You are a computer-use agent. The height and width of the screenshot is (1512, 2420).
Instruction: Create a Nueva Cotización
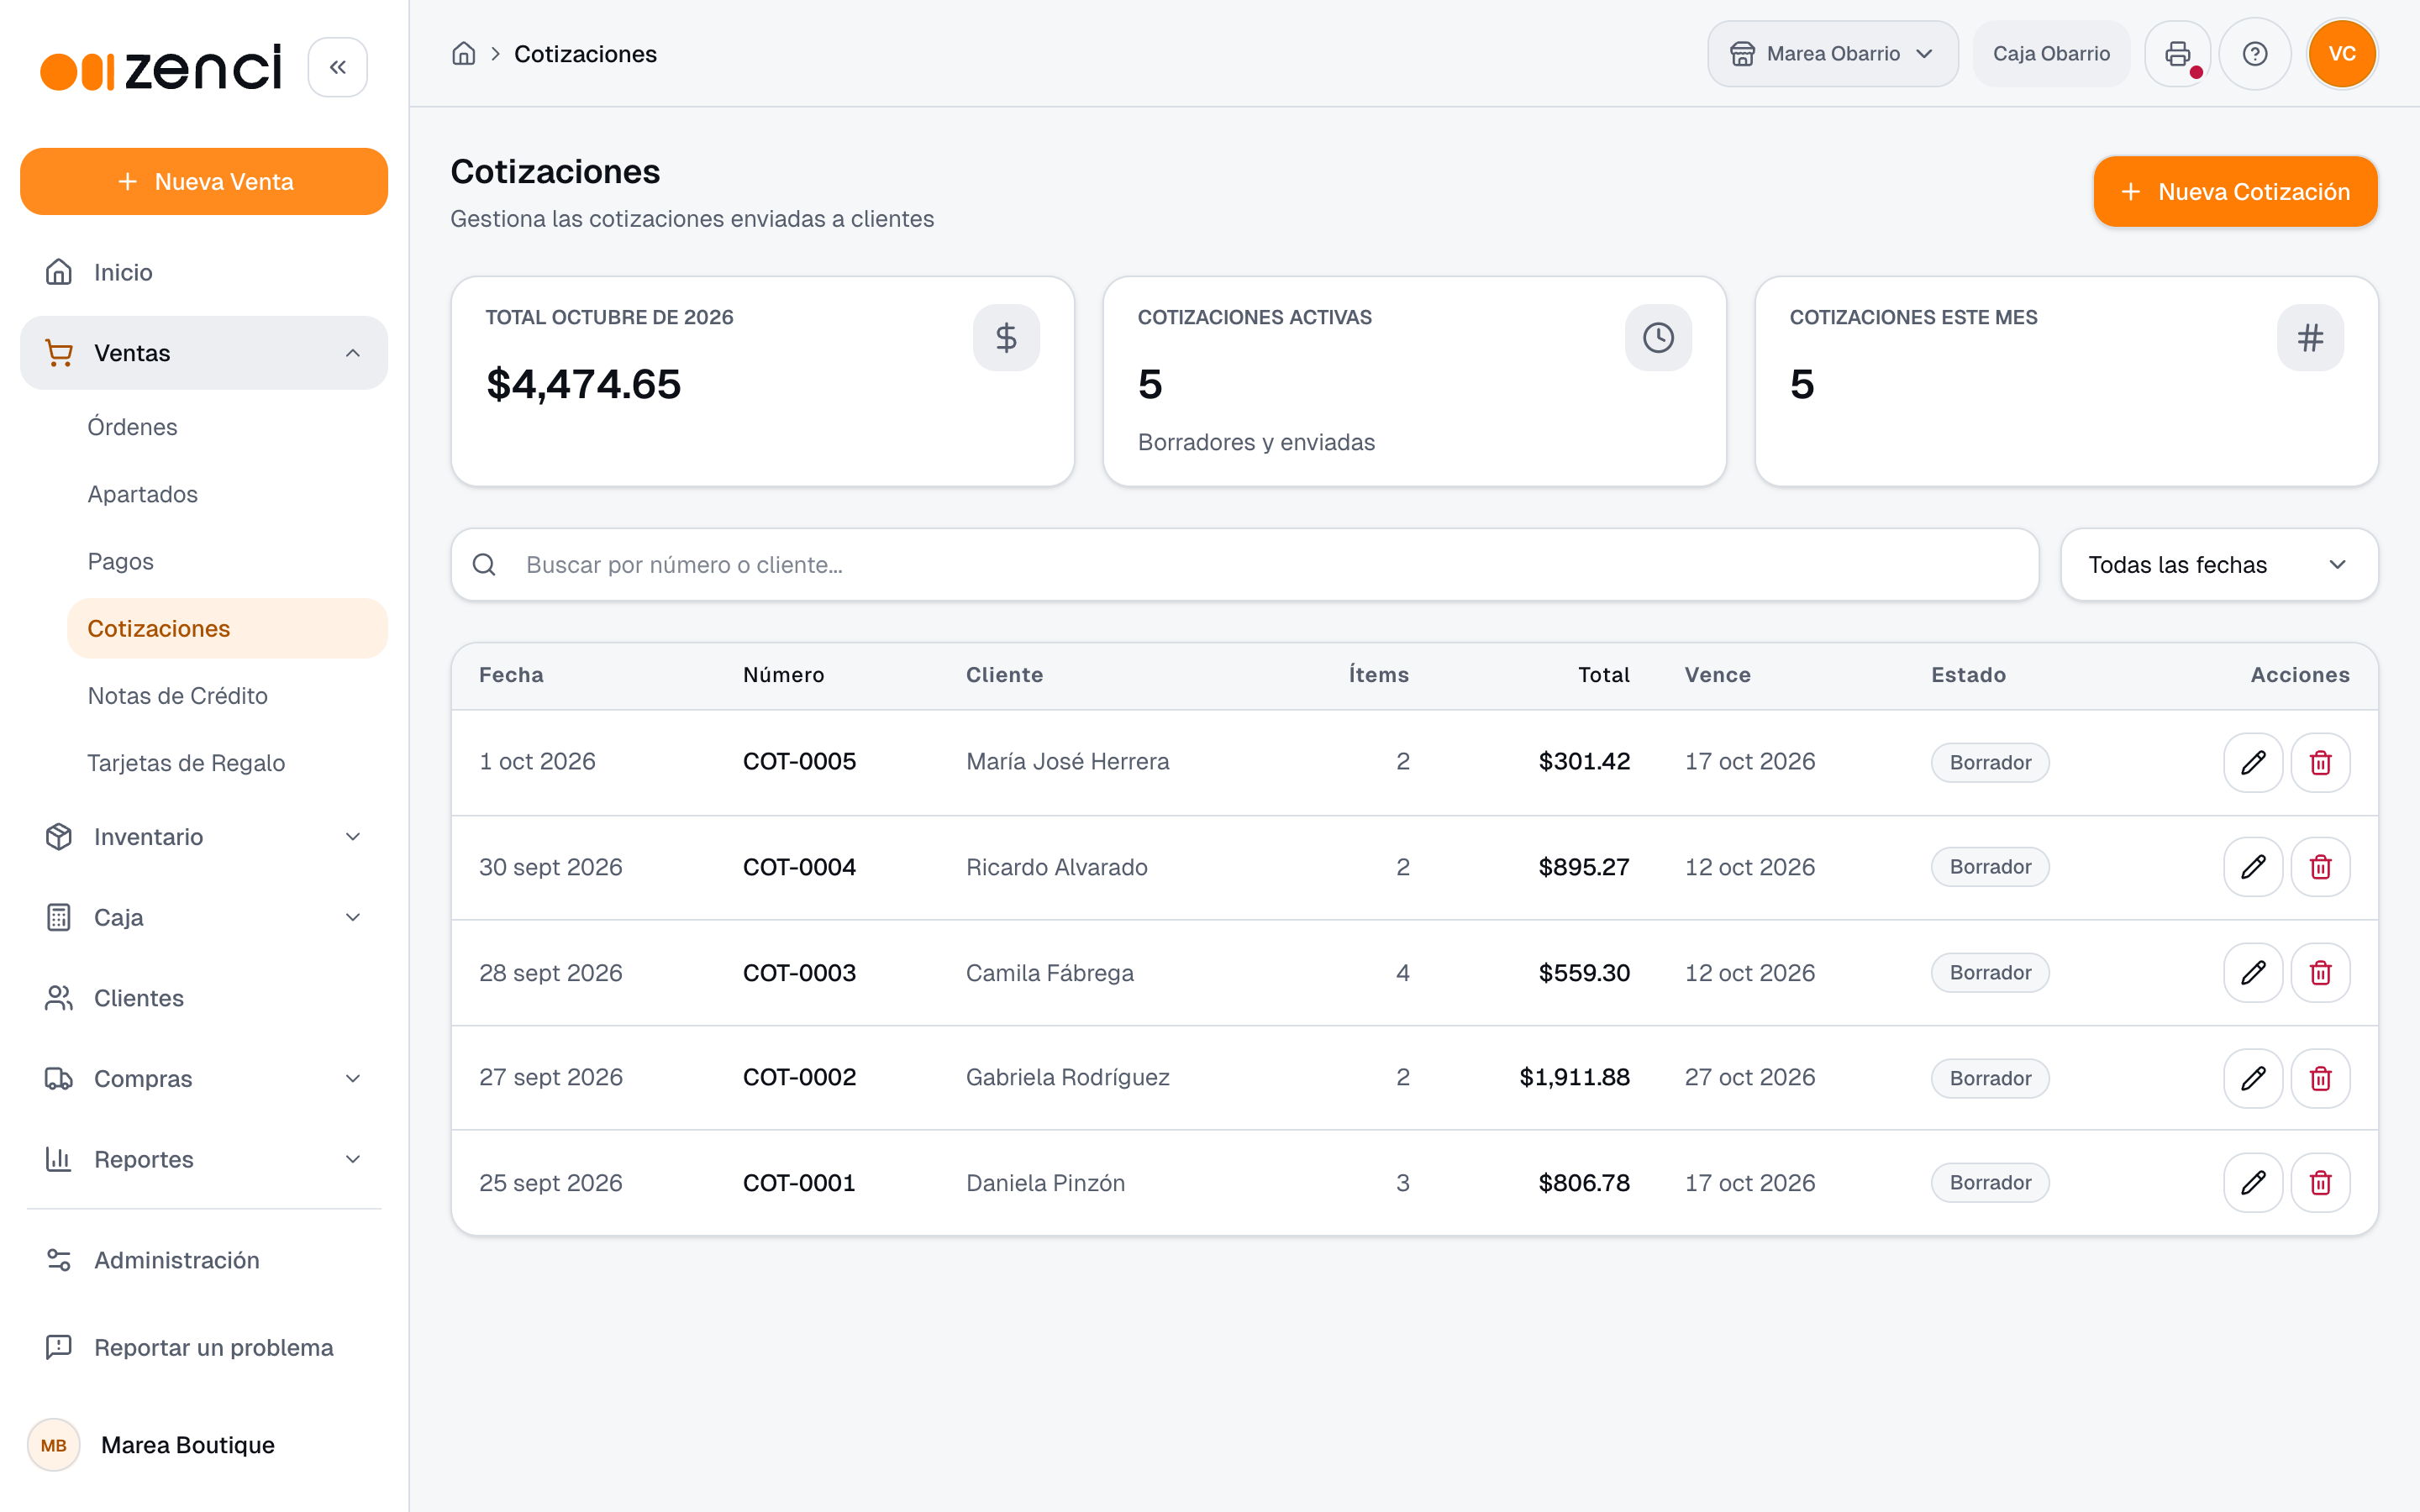[2235, 192]
